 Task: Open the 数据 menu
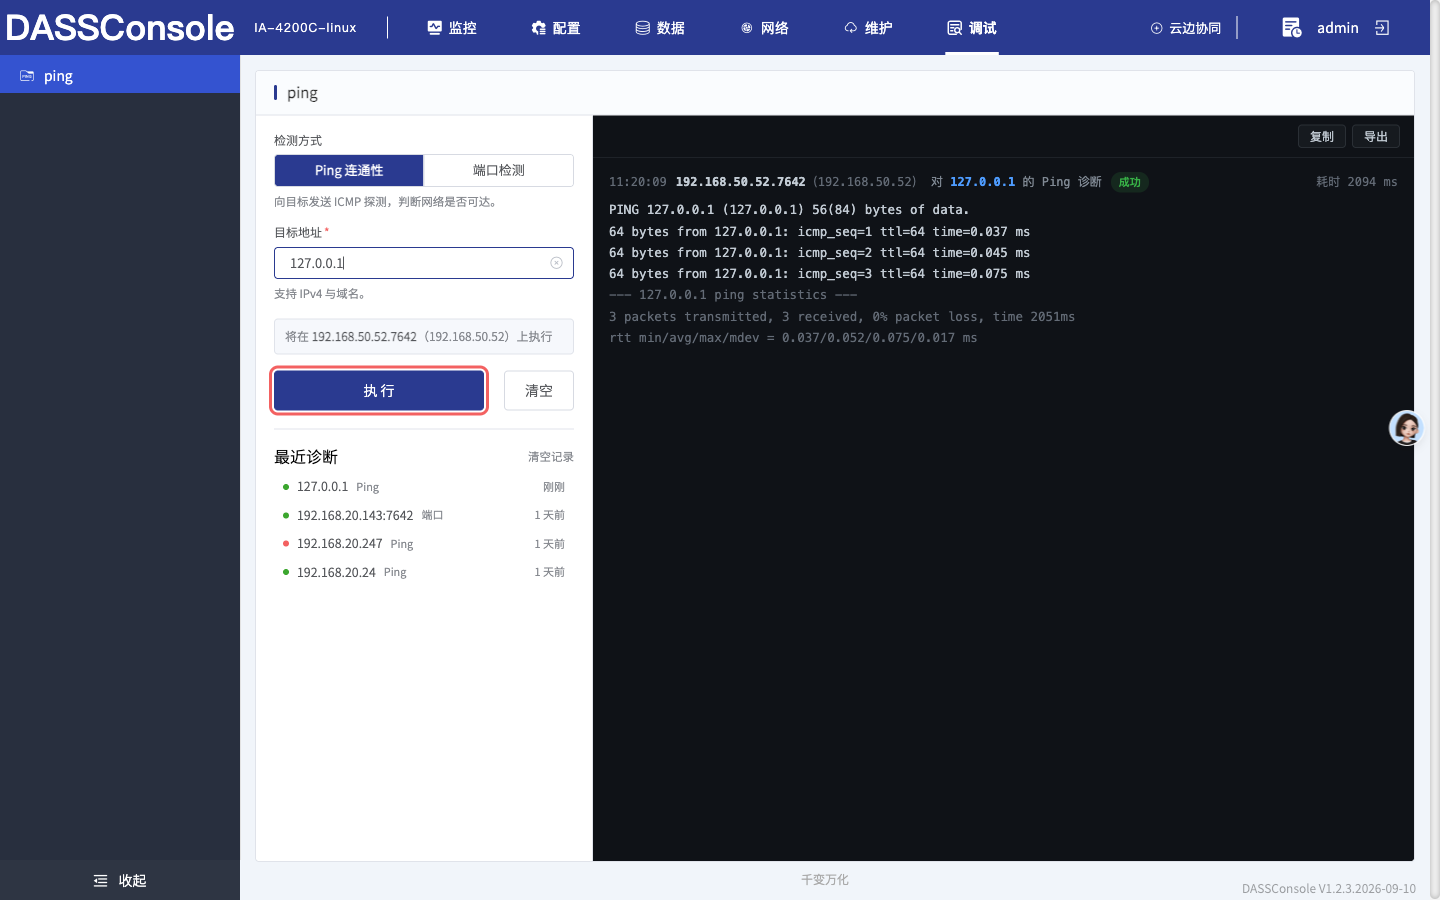pos(660,28)
